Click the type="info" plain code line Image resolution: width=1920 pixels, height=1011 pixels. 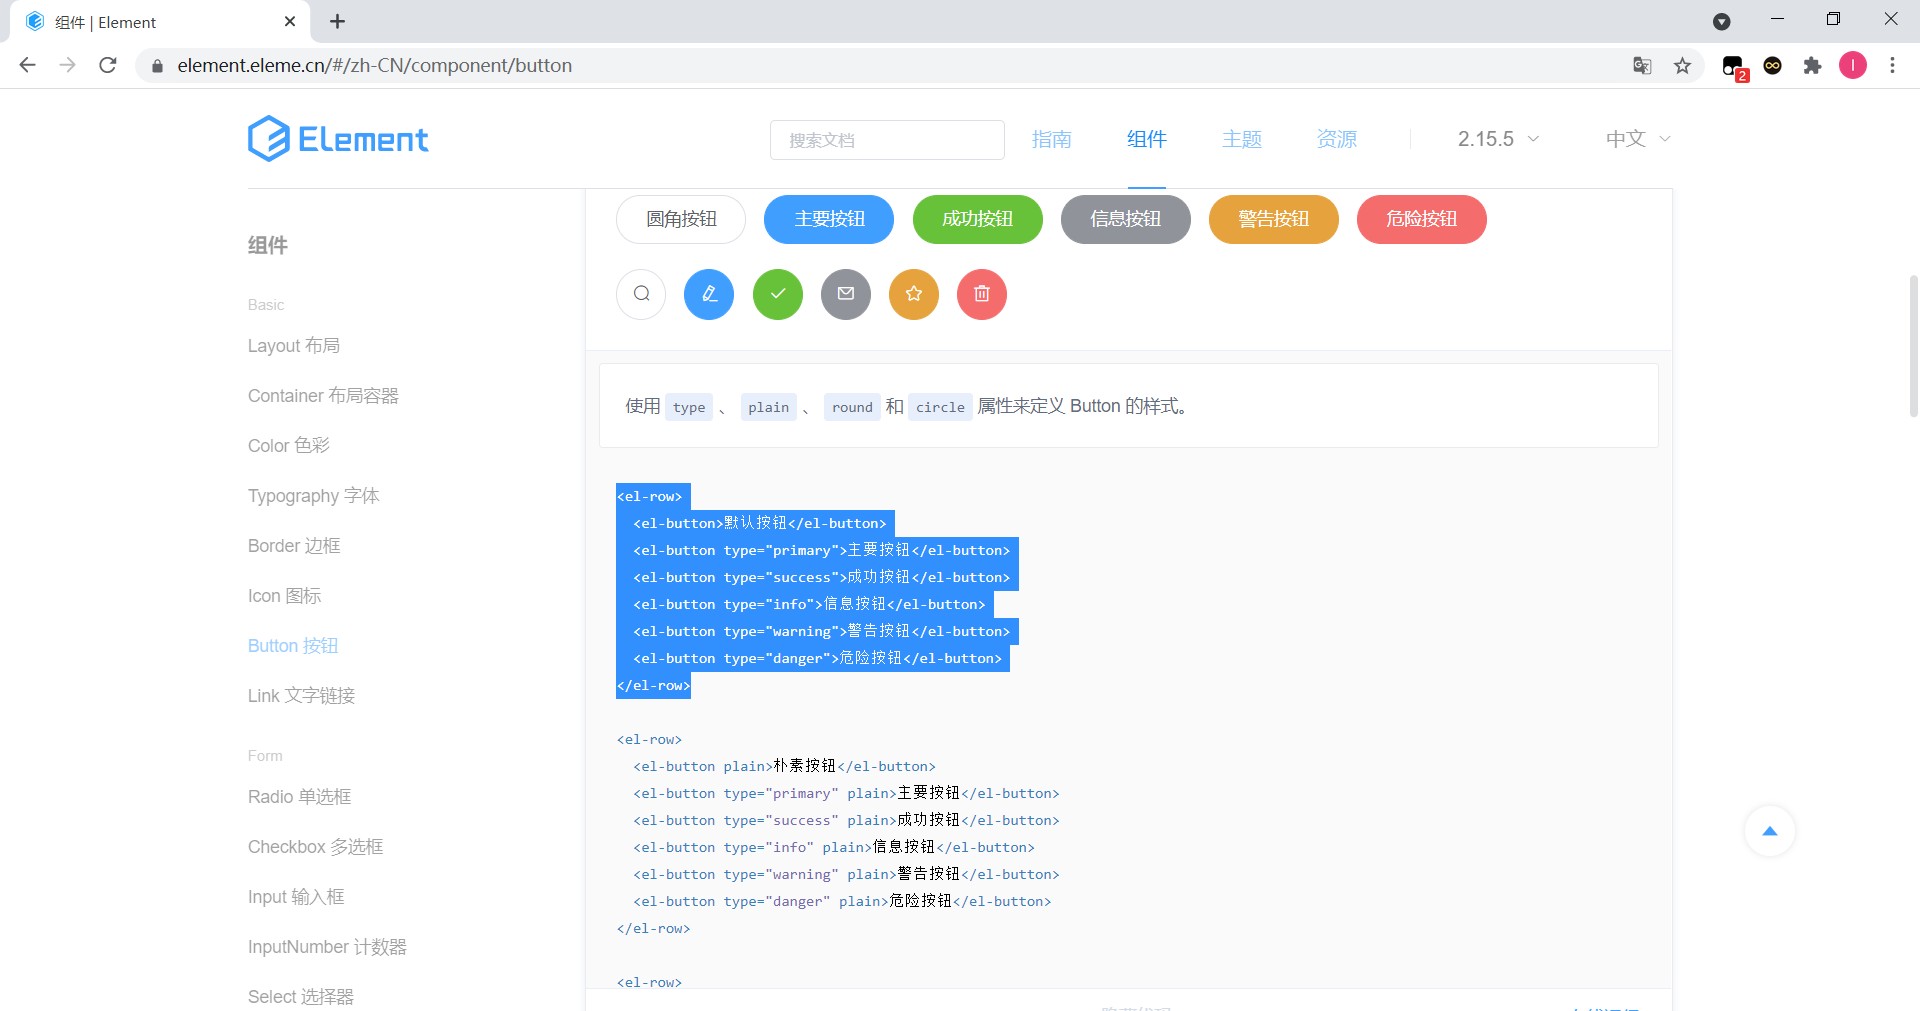click(x=834, y=847)
